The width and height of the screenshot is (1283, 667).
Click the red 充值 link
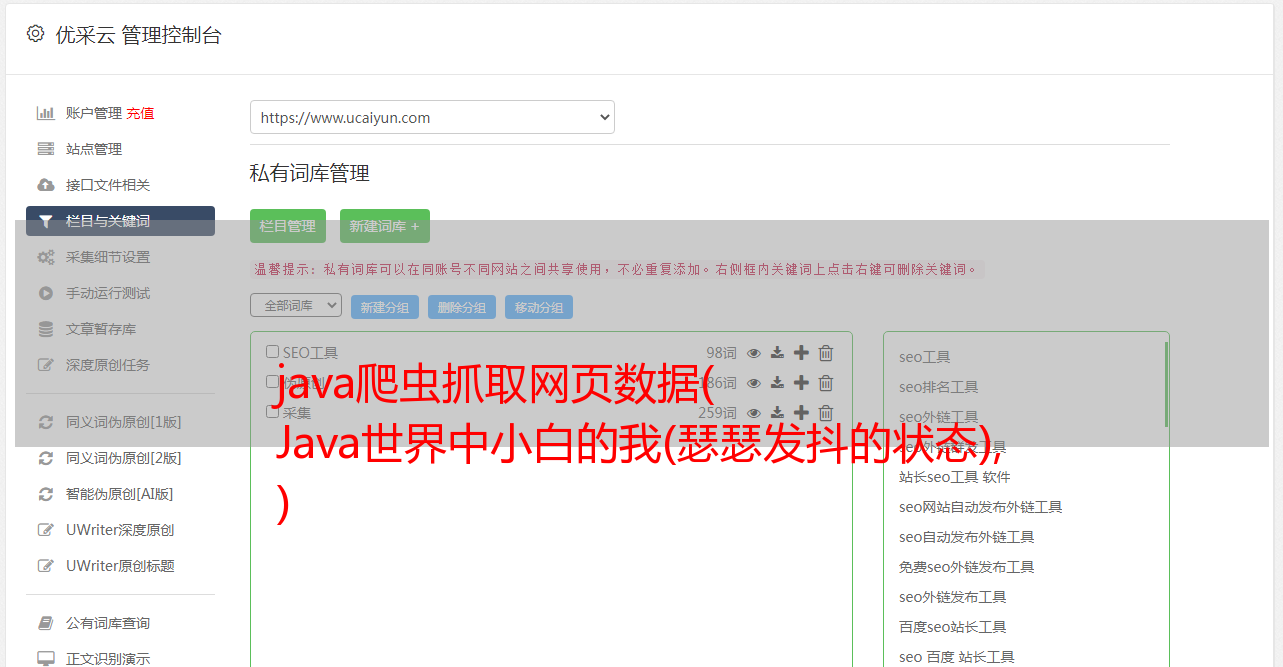click(140, 113)
